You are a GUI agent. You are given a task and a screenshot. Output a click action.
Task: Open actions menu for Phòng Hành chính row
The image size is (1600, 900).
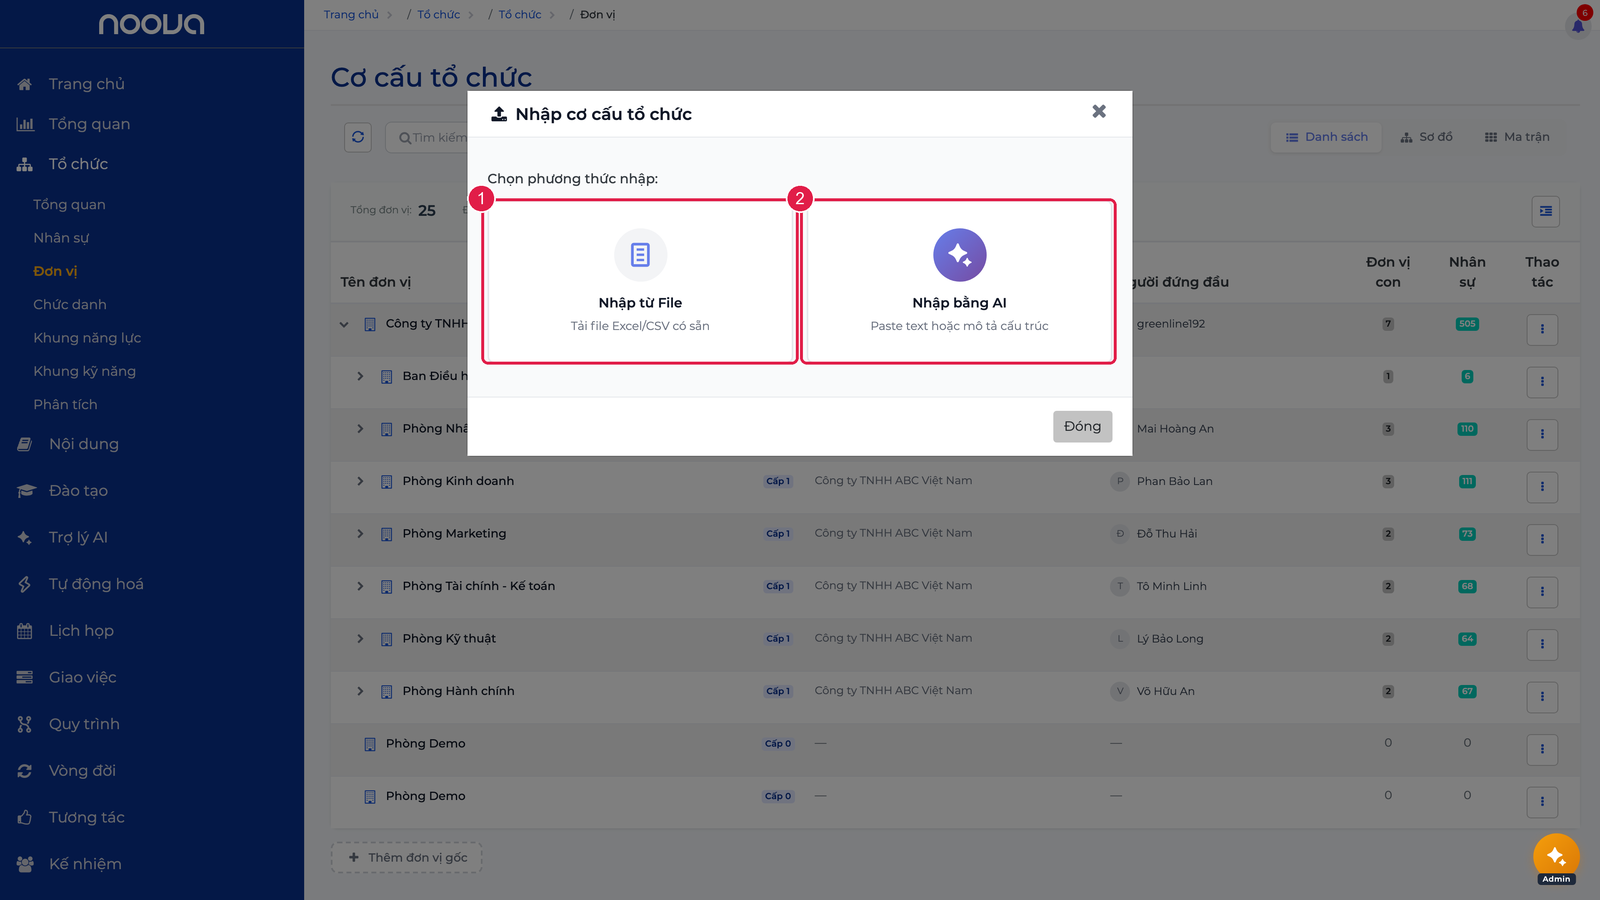click(1542, 696)
